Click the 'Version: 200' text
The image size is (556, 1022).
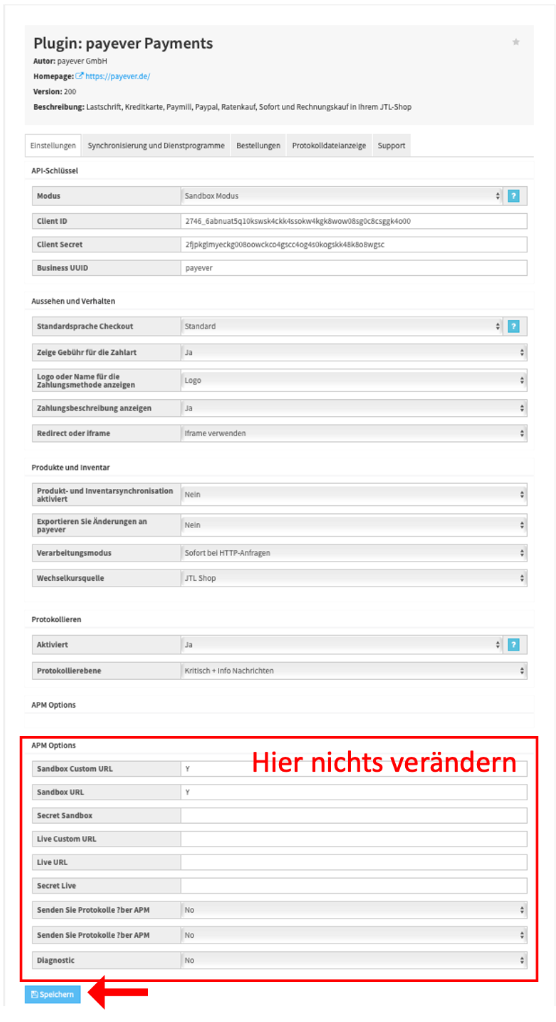coord(55,92)
